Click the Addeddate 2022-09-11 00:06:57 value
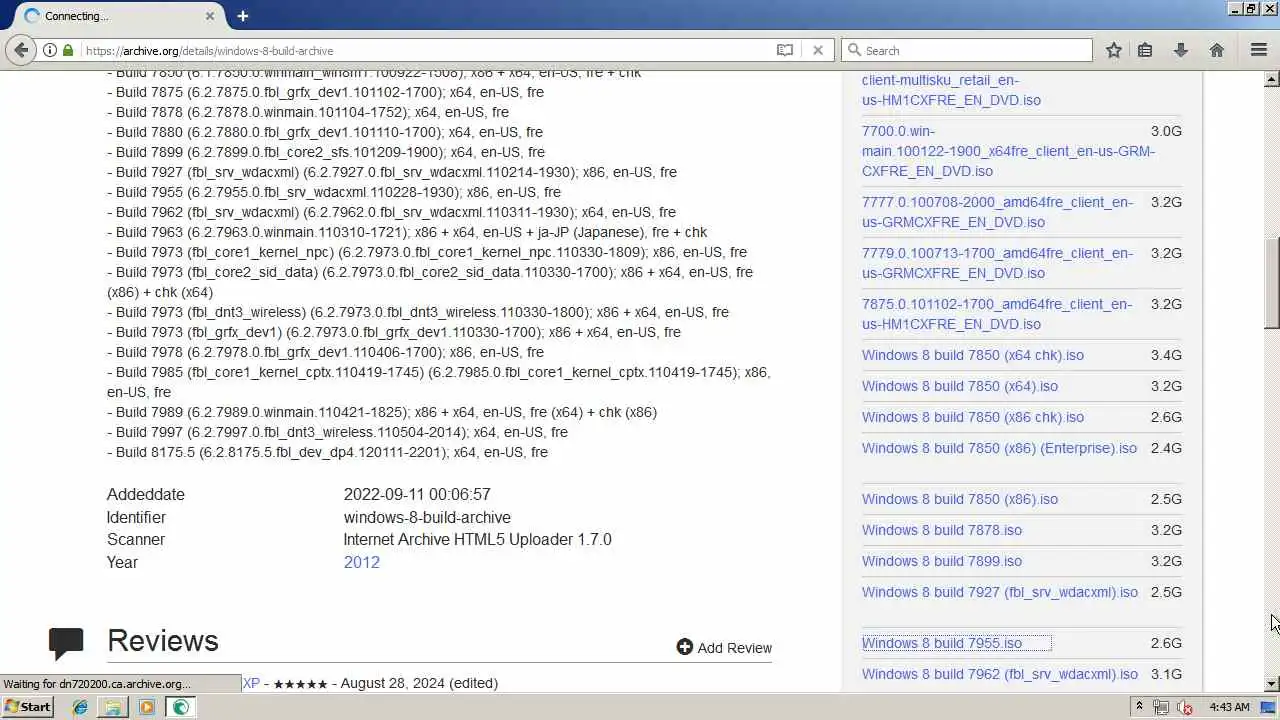The height and width of the screenshot is (720, 1280). coord(417,494)
